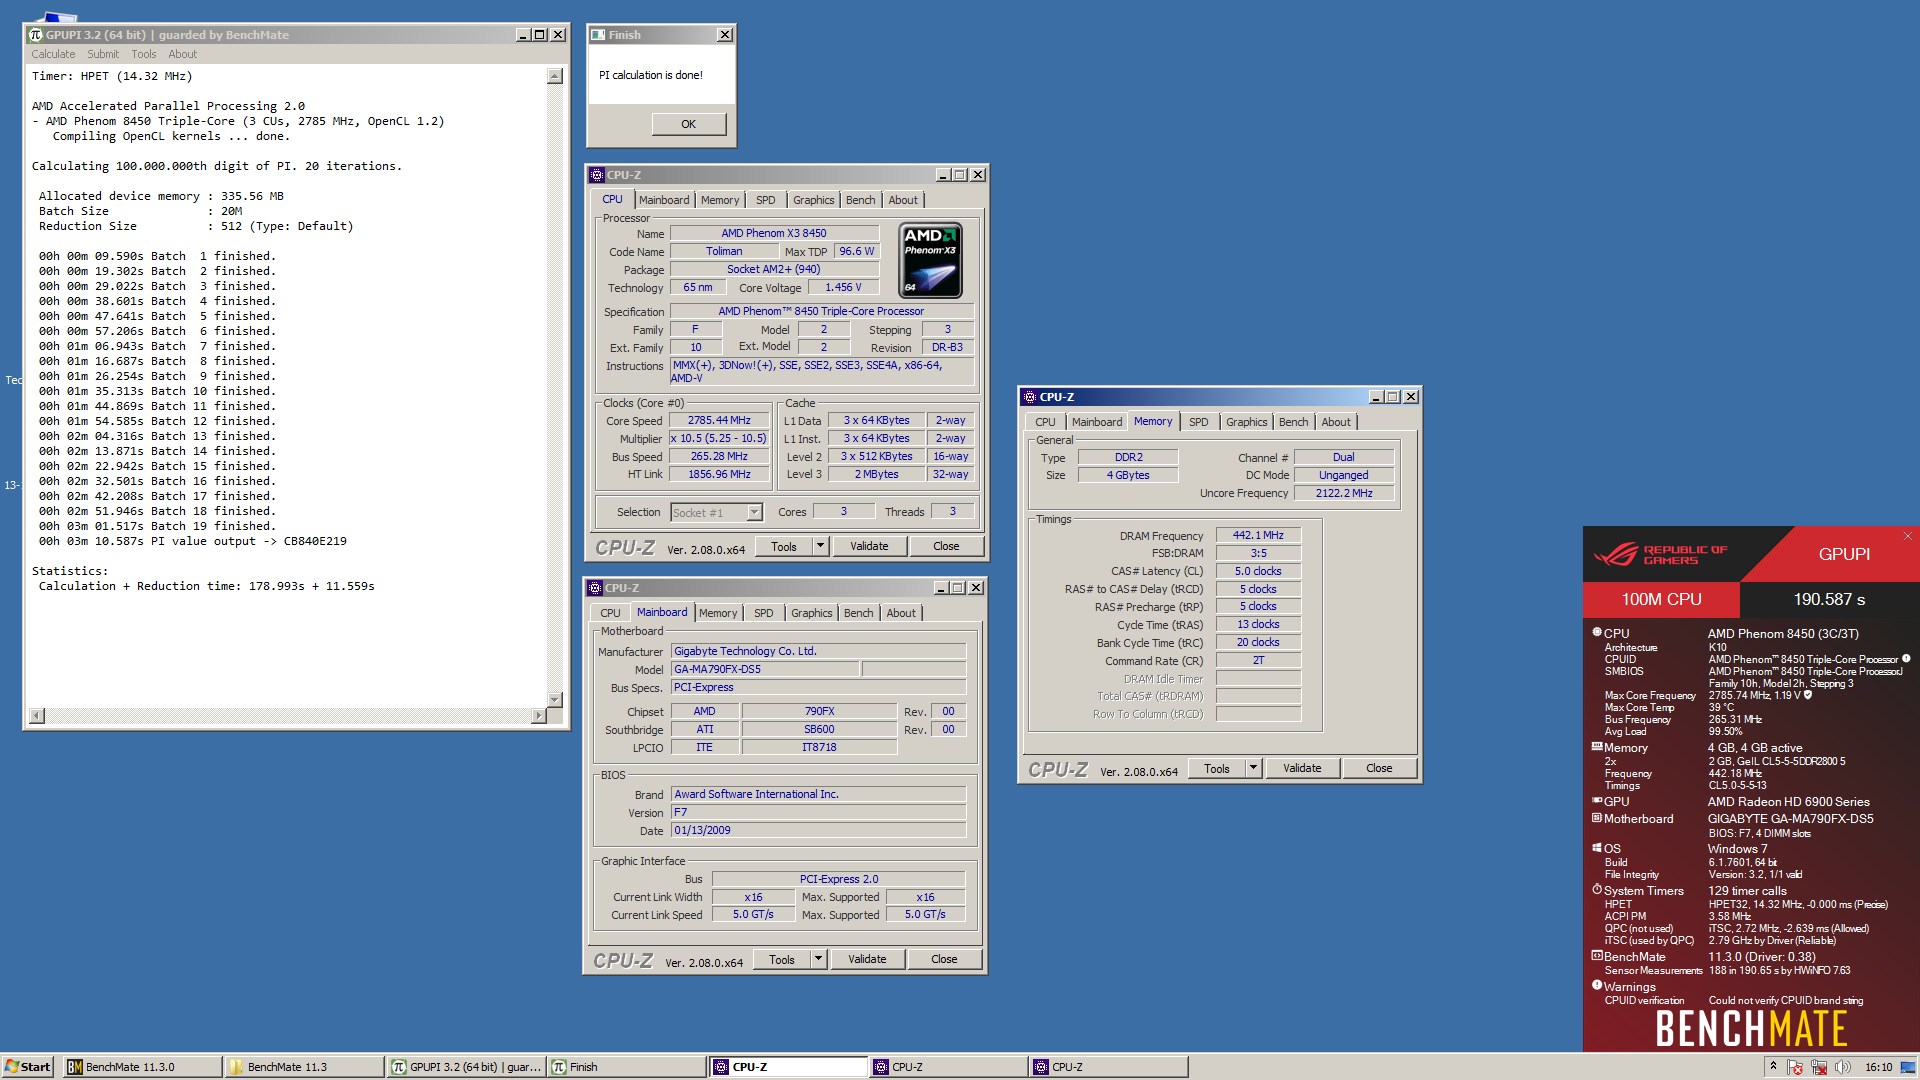Open the Calculate menu in GPUPI

pos(53,54)
